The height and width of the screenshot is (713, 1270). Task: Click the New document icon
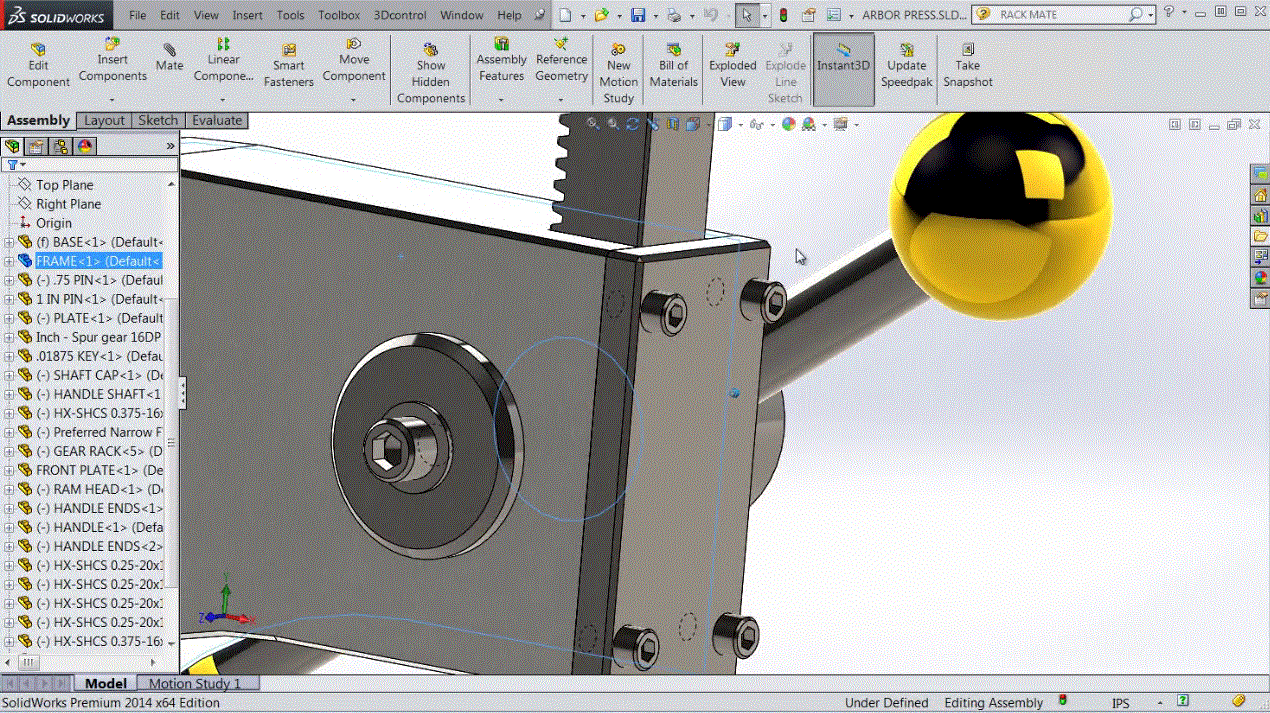point(566,15)
